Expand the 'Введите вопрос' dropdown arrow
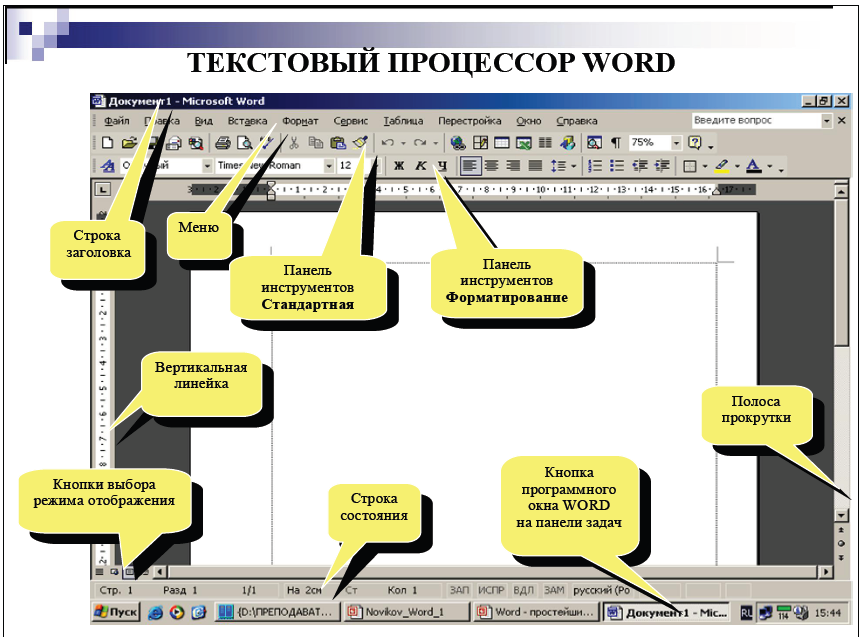This screenshot has width=865, height=637. click(x=826, y=120)
